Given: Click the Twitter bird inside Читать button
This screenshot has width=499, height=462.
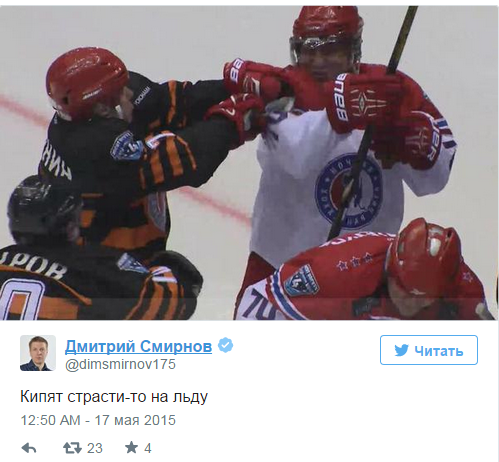Looking at the screenshot, I should [401, 350].
